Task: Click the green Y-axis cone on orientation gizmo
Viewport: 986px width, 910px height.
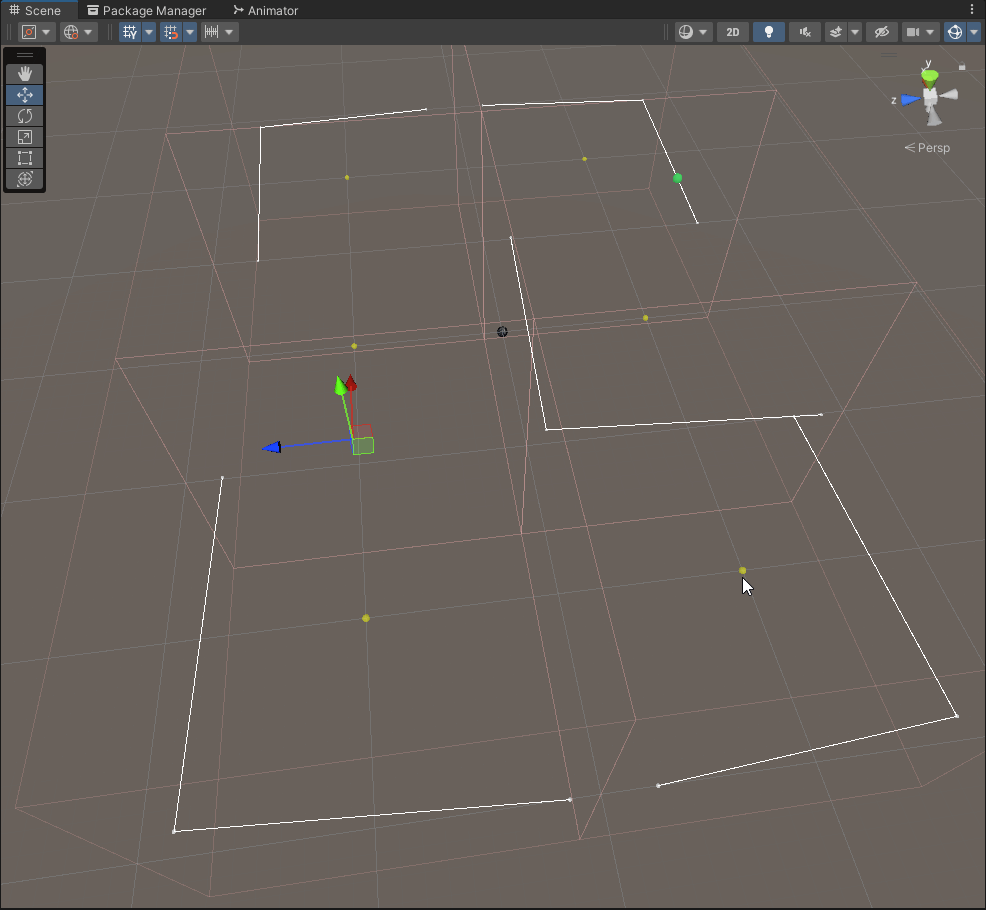Action: tap(930, 76)
